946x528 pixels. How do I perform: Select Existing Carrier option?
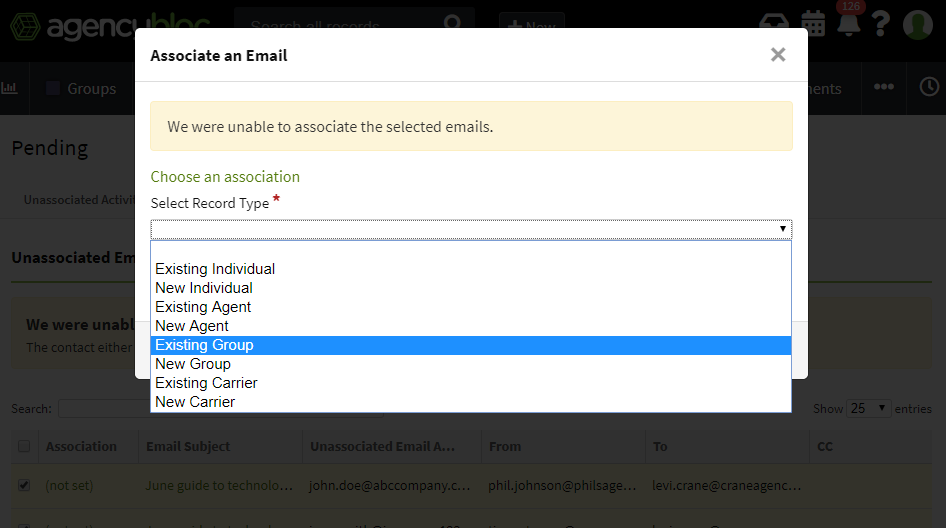point(471,383)
